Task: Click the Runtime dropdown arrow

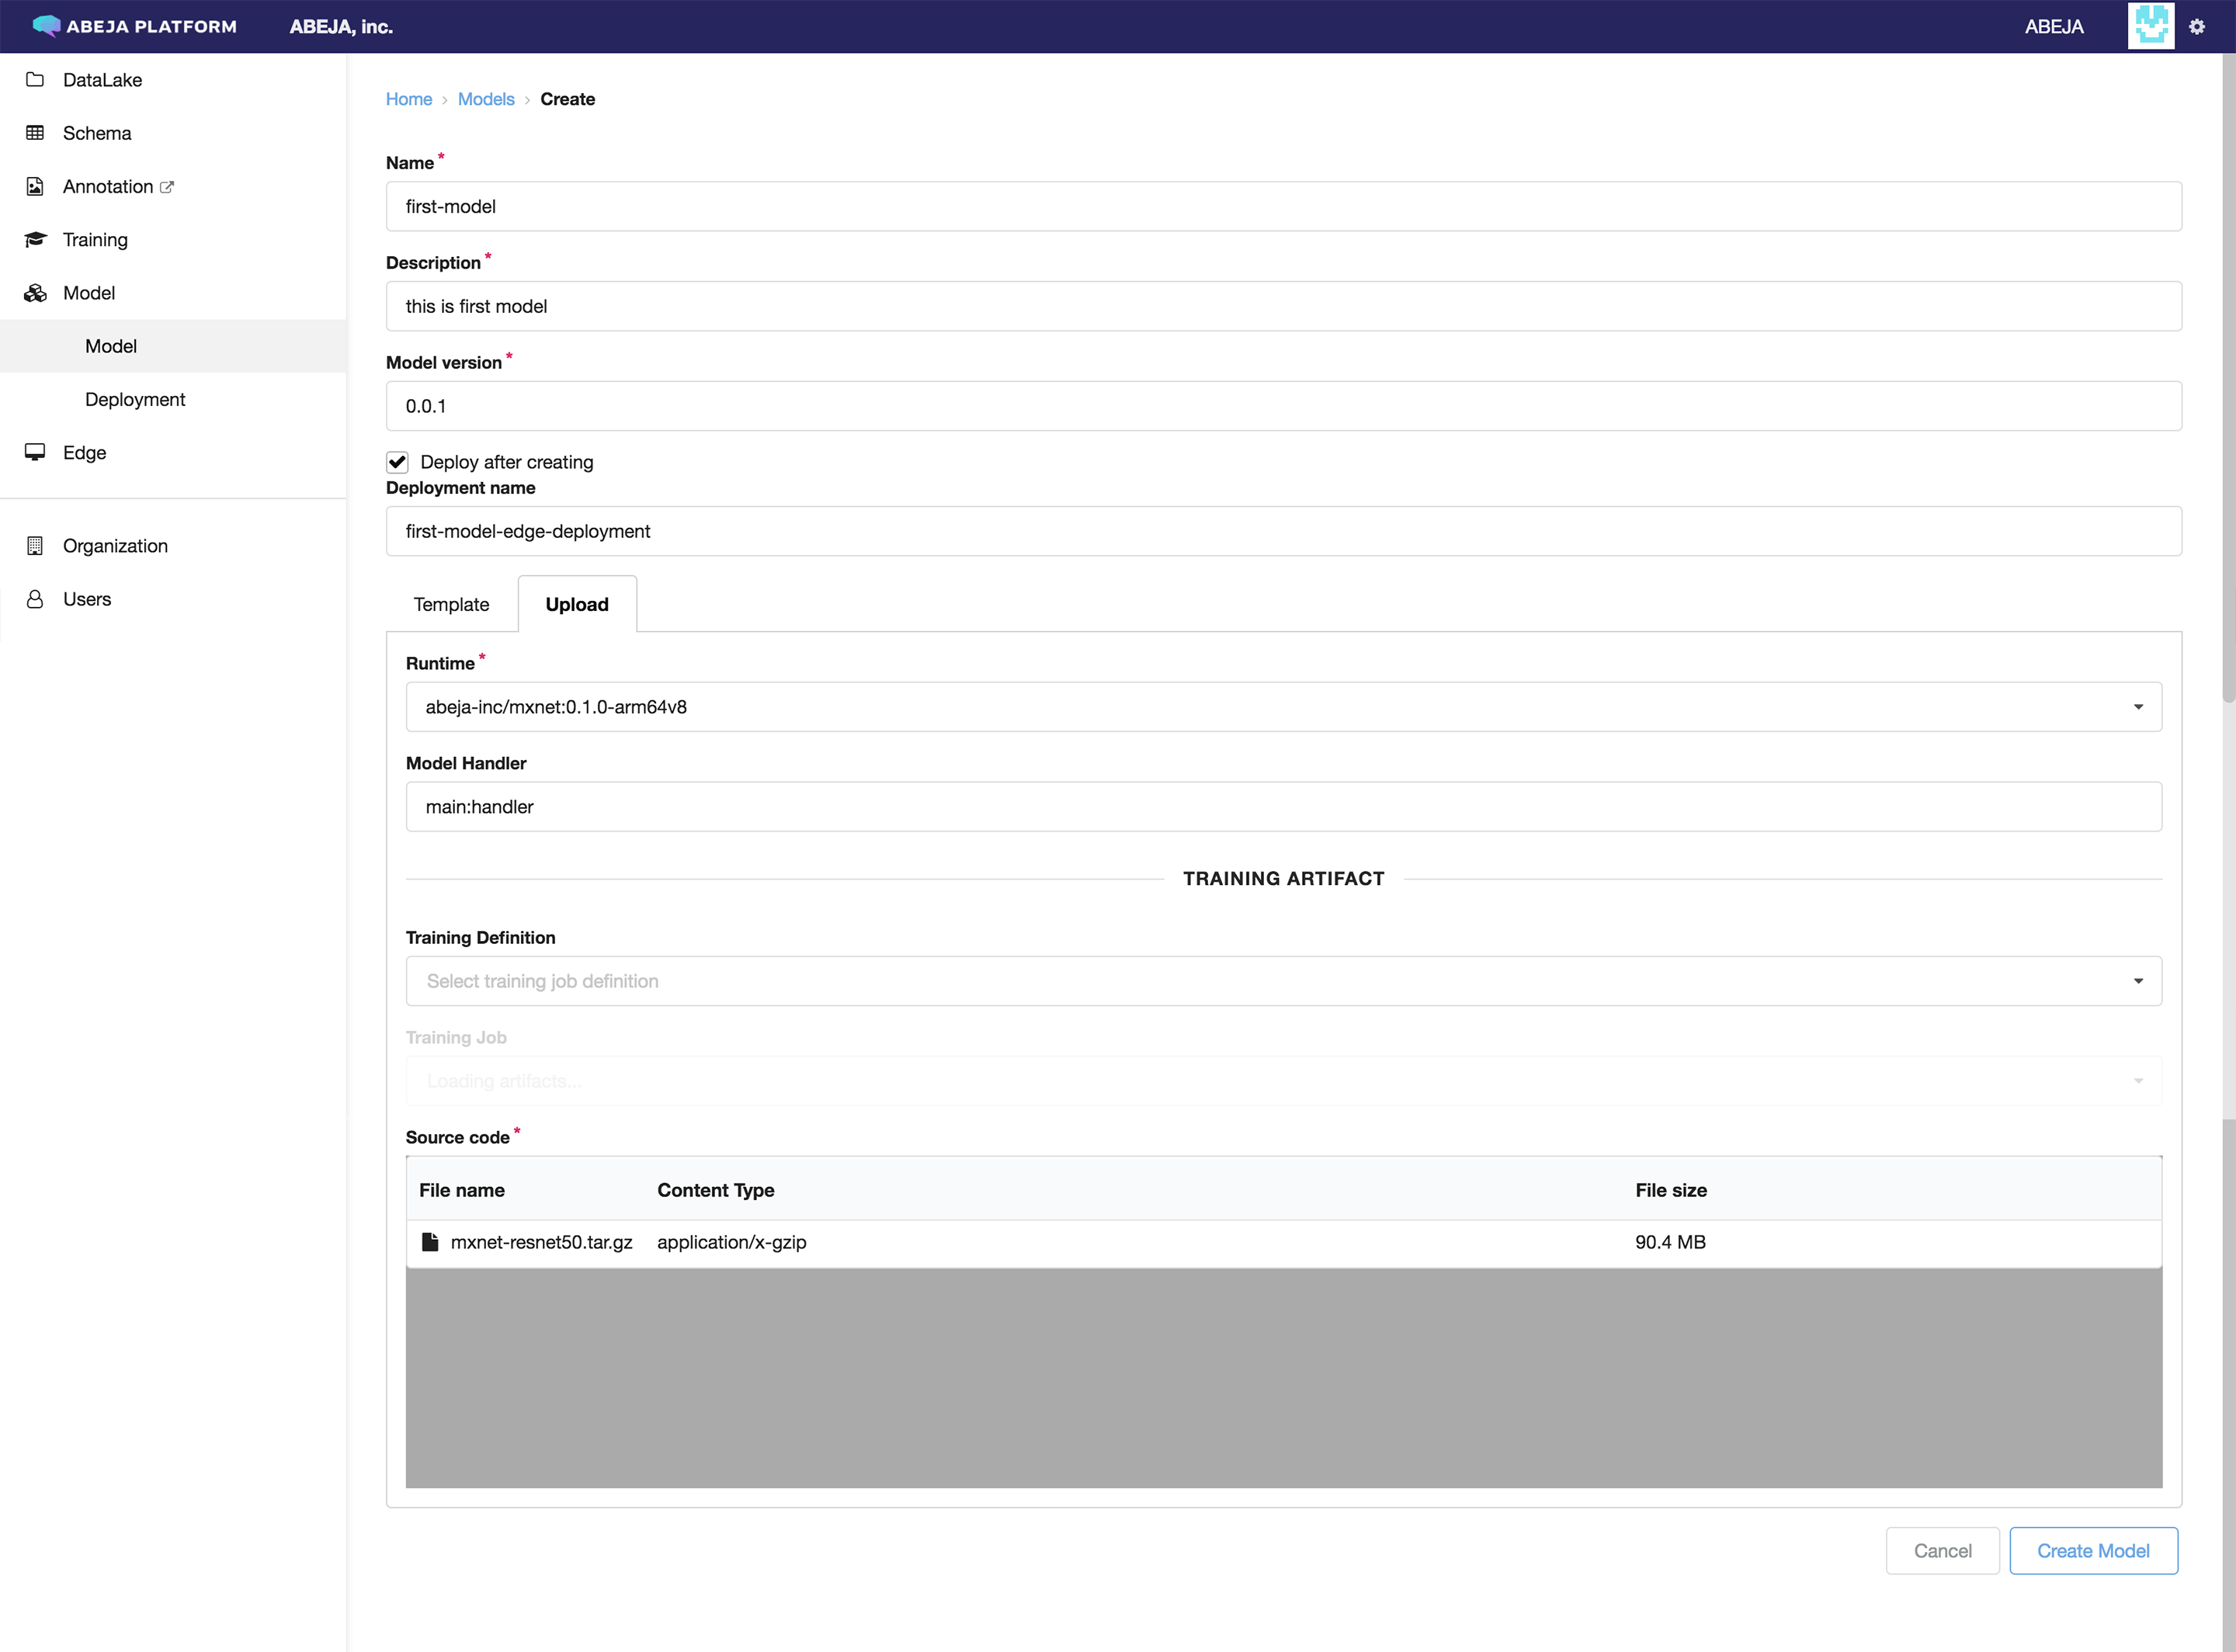Action: (2138, 707)
